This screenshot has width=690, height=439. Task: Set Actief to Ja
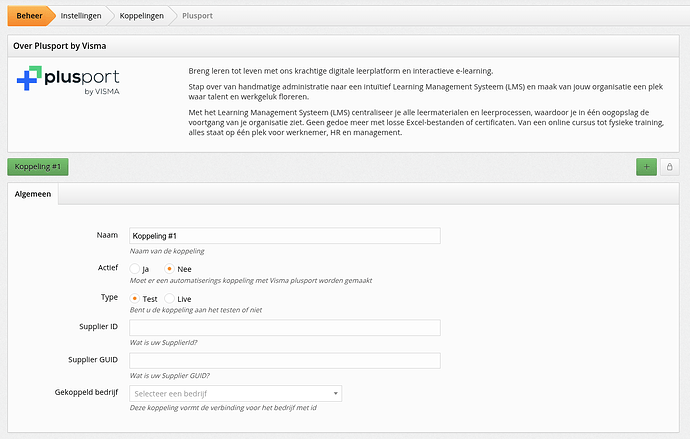pyautogui.click(x=136, y=269)
